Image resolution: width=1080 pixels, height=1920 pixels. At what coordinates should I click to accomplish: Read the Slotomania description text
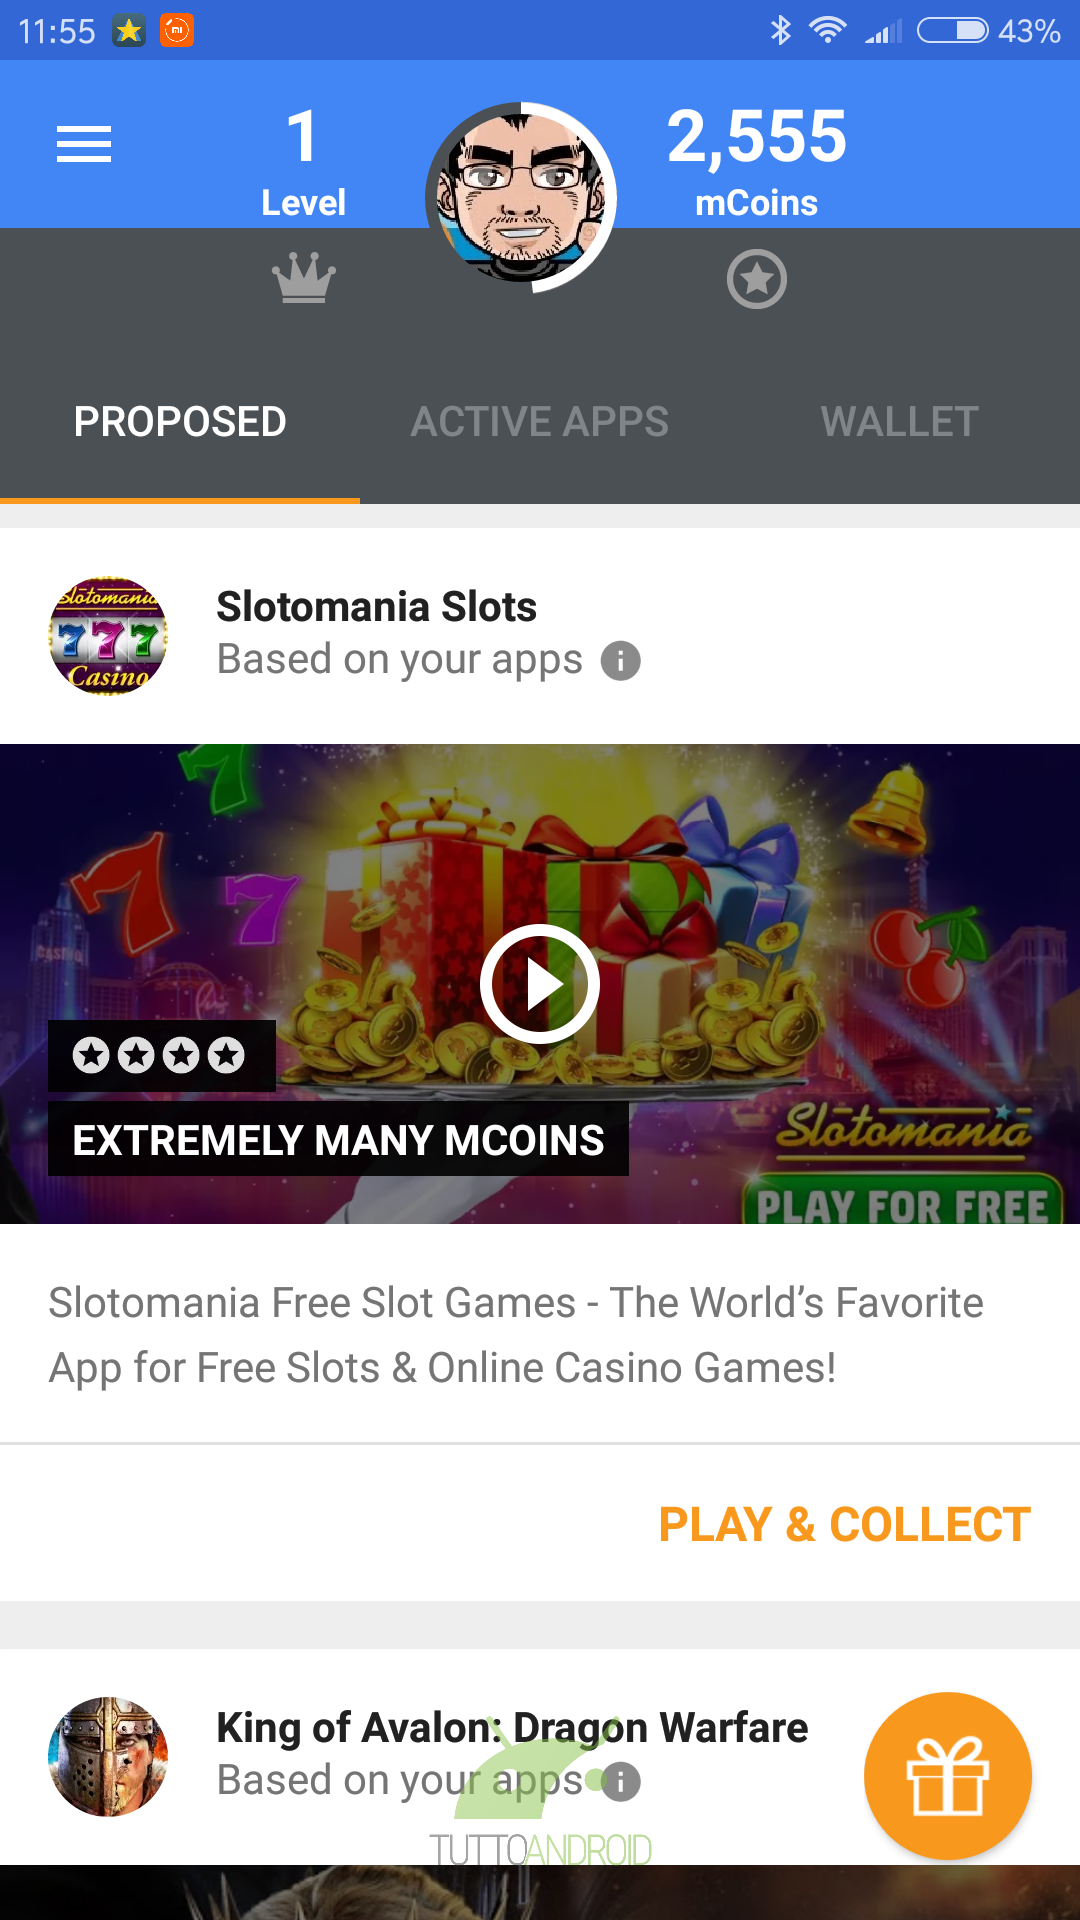click(x=516, y=1335)
